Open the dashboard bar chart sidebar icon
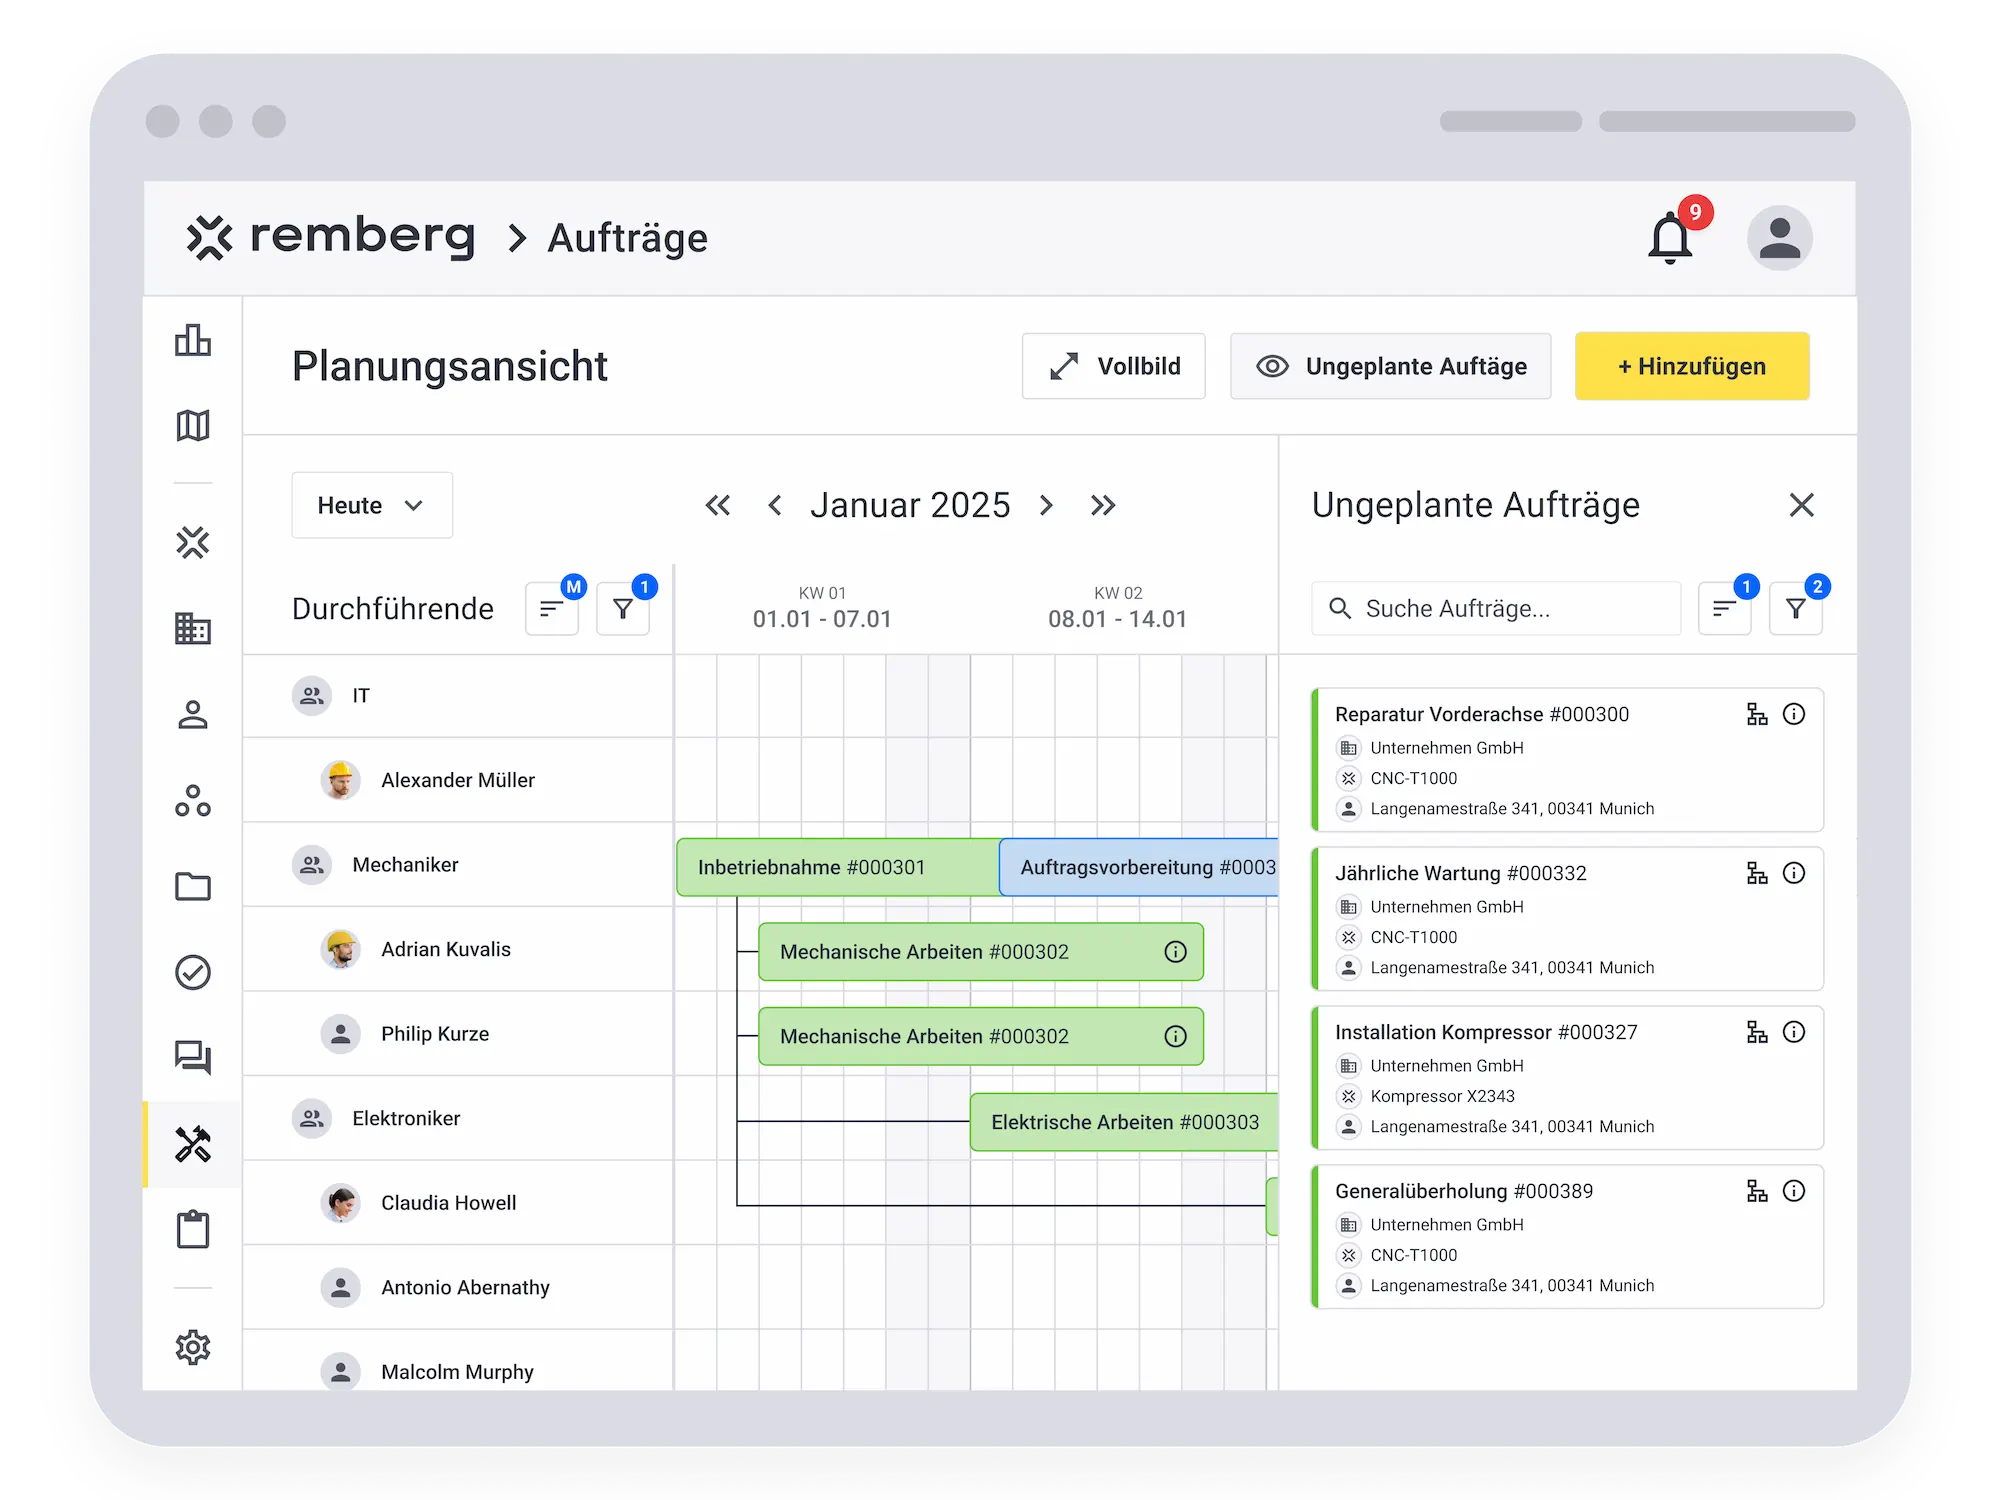The width and height of the screenshot is (2000, 1500). click(x=193, y=340)
